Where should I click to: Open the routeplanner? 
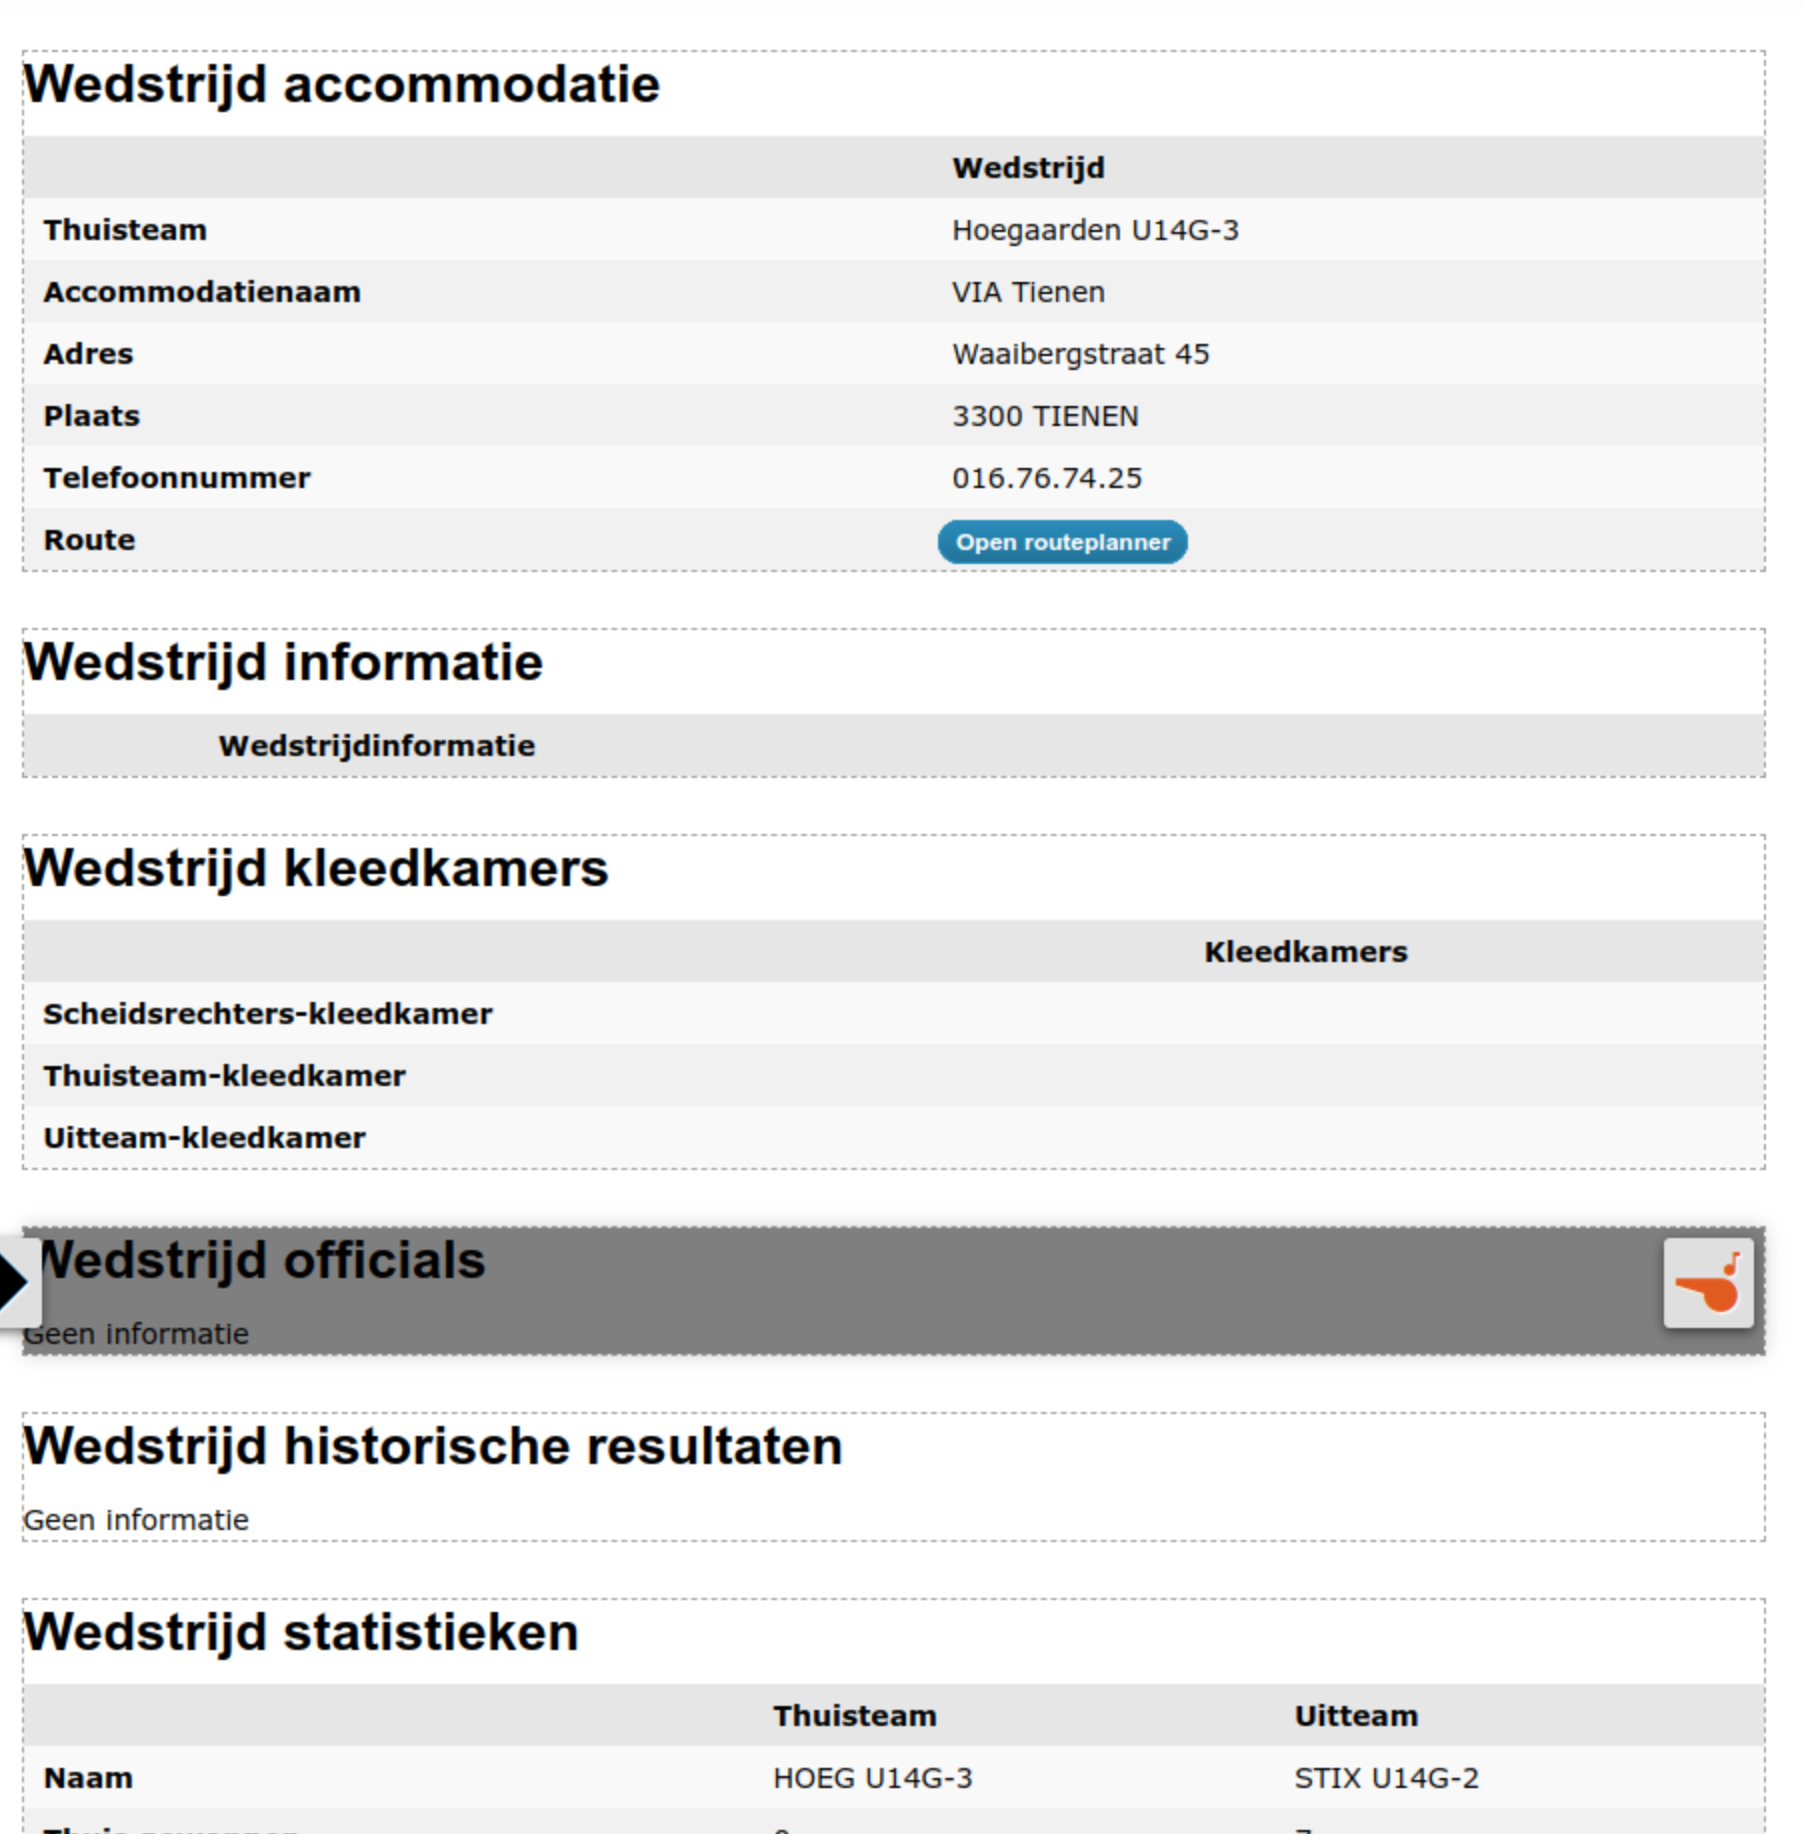(x=1062, y=542)
